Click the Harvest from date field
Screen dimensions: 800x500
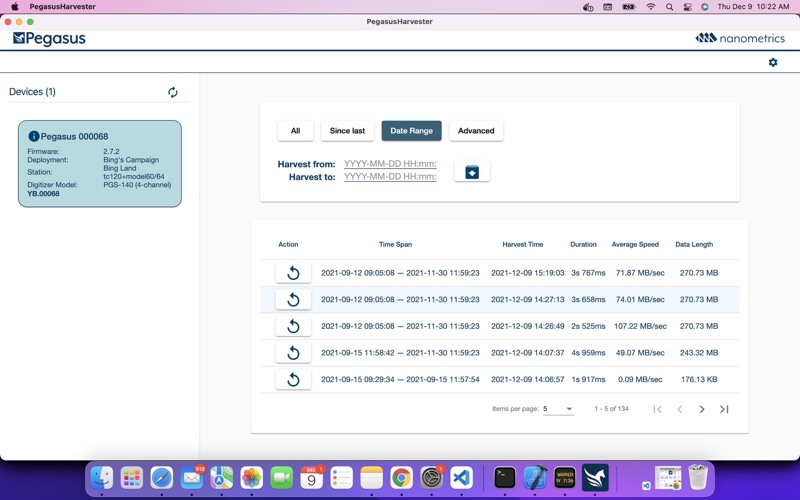click(x=390, y=164)
